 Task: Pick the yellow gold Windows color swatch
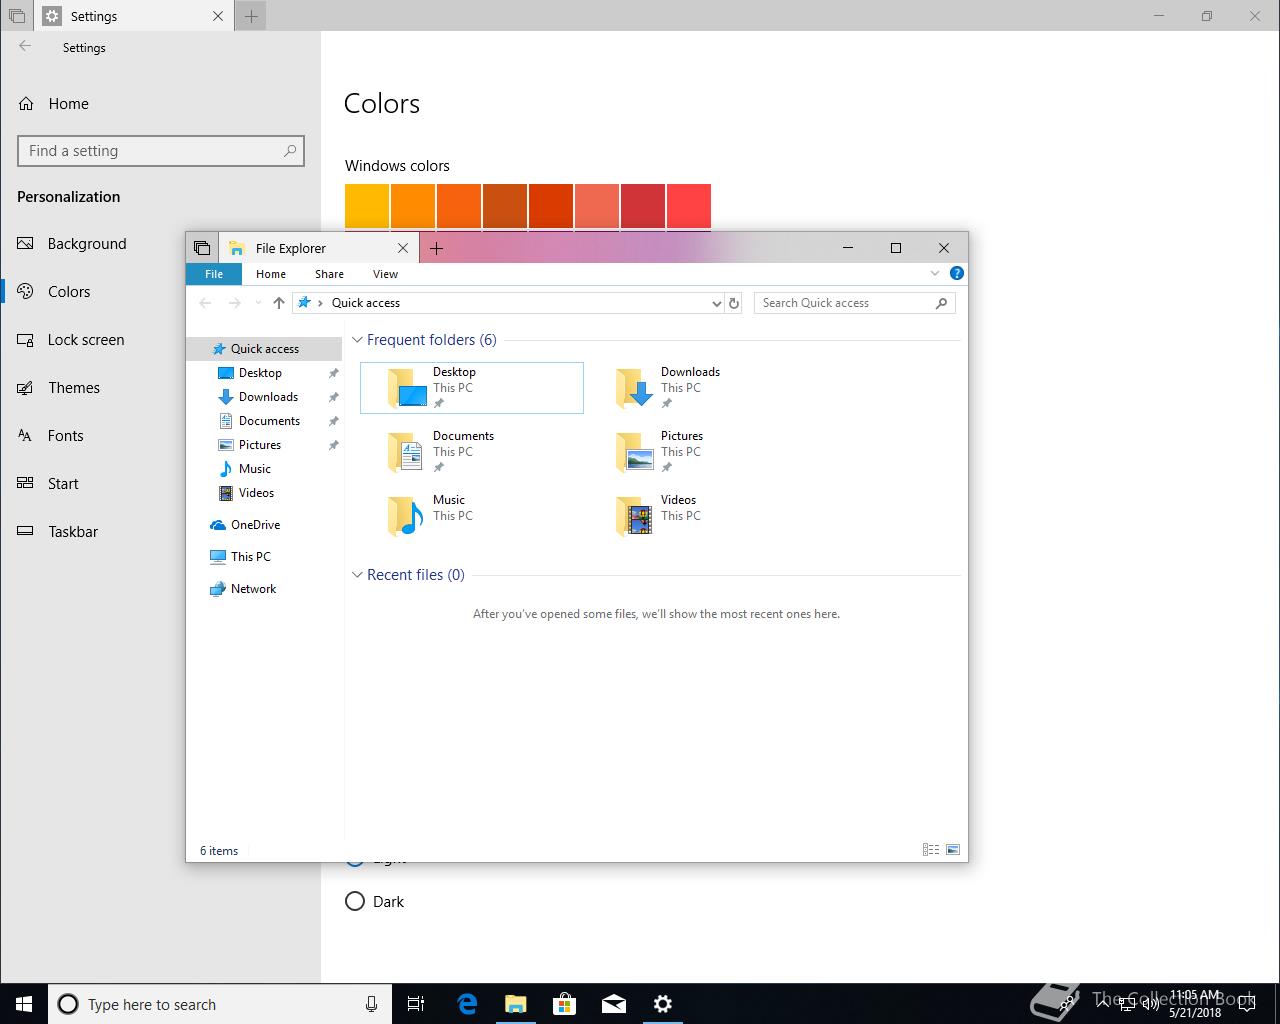367,206
